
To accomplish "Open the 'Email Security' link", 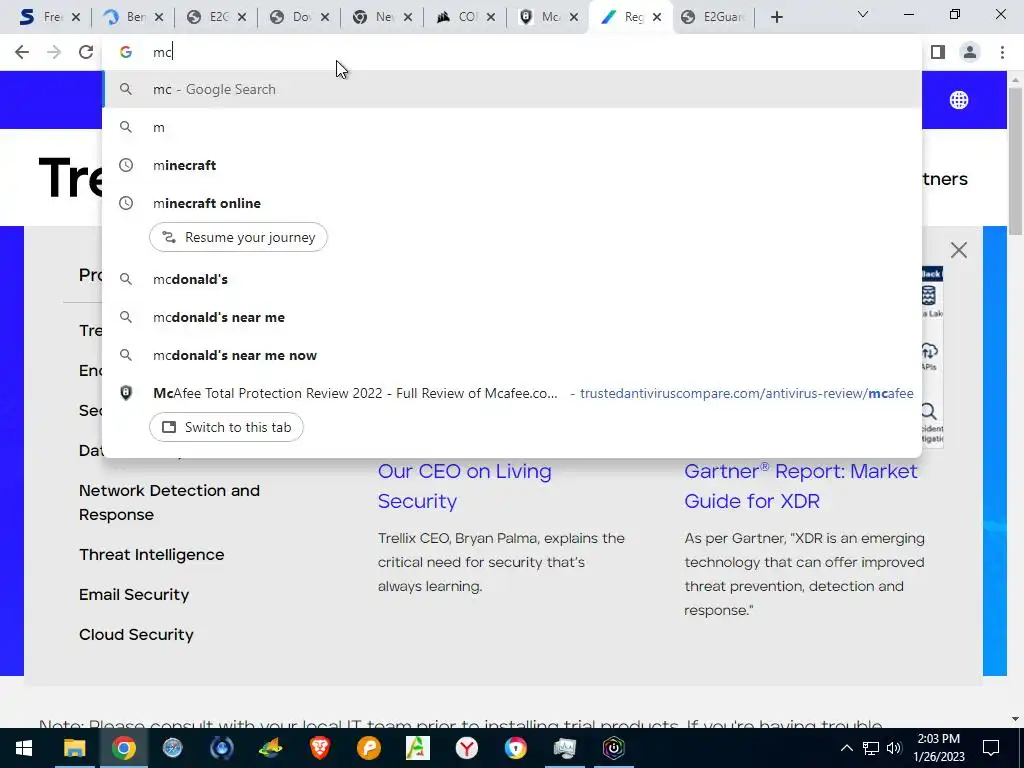I will [x=134, y=594].
